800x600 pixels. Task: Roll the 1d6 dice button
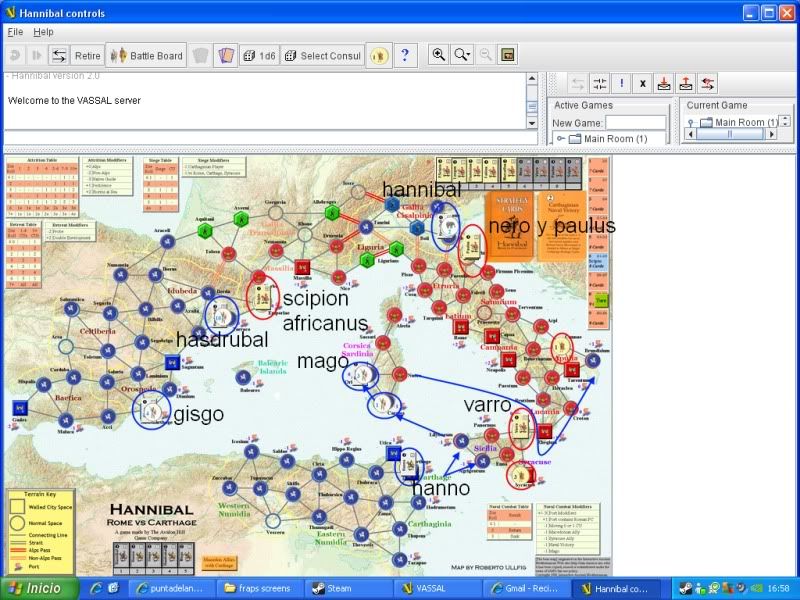click(x=259, y=56)
